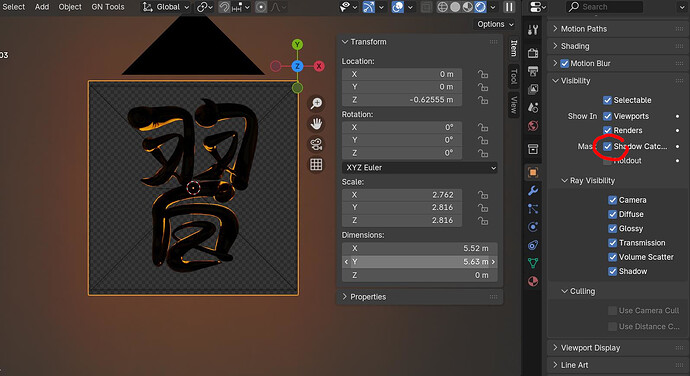
Task: Uncheck the Selectable checkbox
Action: coord(607,100)
